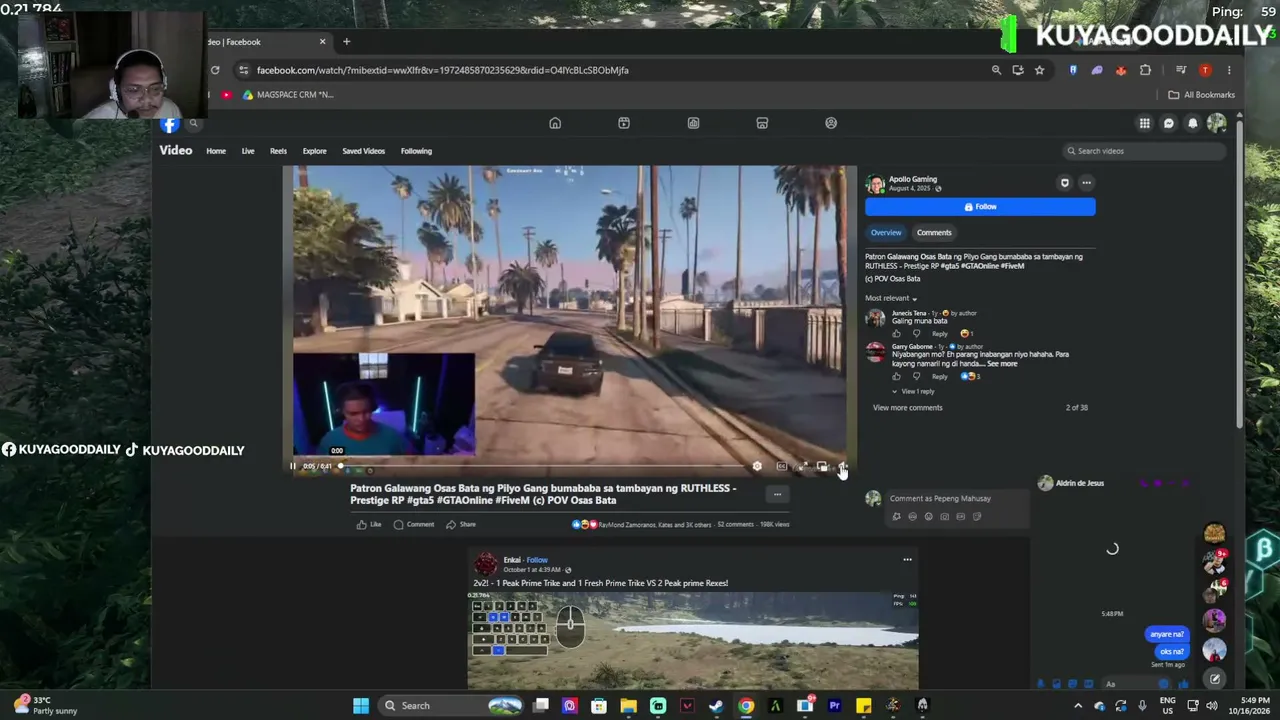Open more options beside Apollo Gaming post

(x=1086, y=183)
